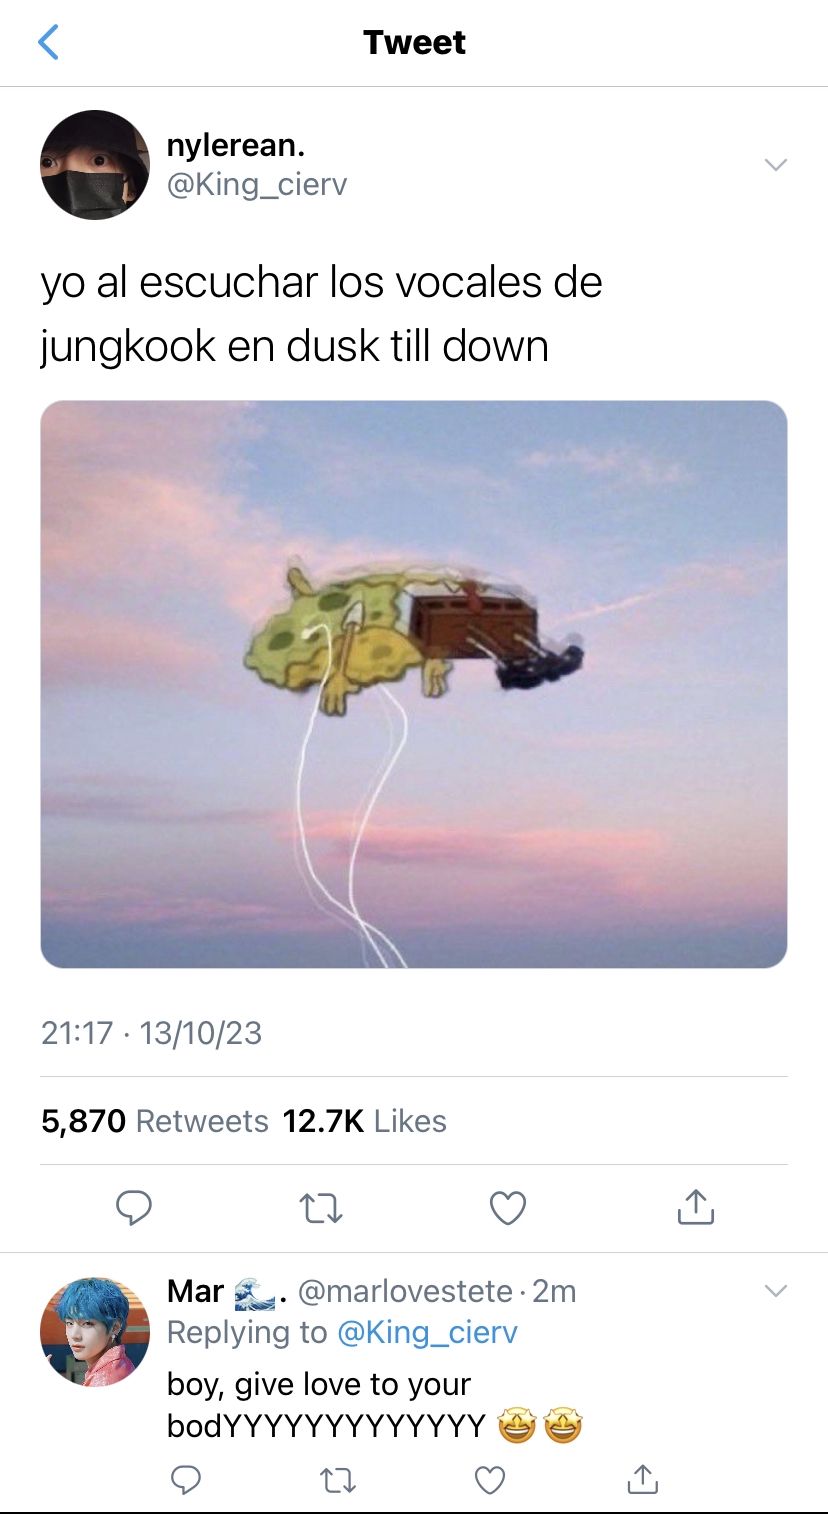Open Mar's profile avatar

pyautogui.click(x=95, y=1332)
